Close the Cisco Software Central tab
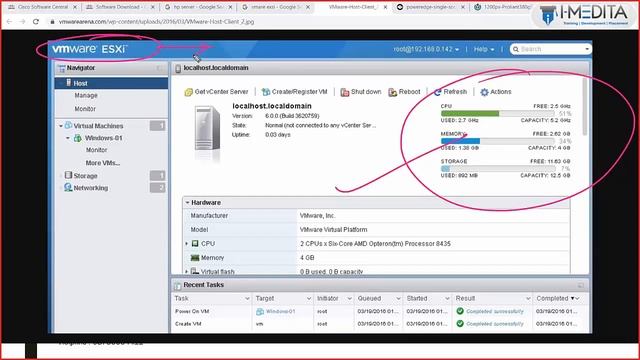The height and width of the screenshot is (360, 640). coord(75,7)
